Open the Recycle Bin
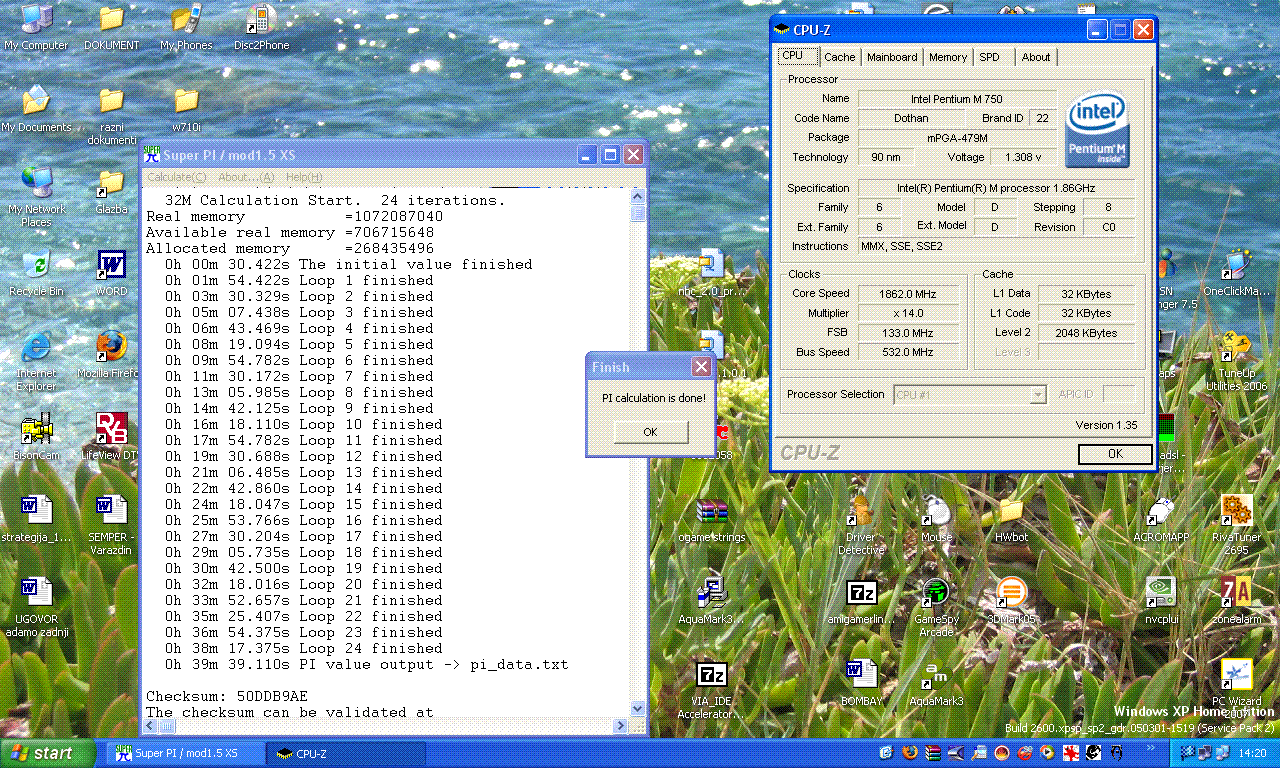The width and height of the screenshot is (1280, 768). point(36,272)
